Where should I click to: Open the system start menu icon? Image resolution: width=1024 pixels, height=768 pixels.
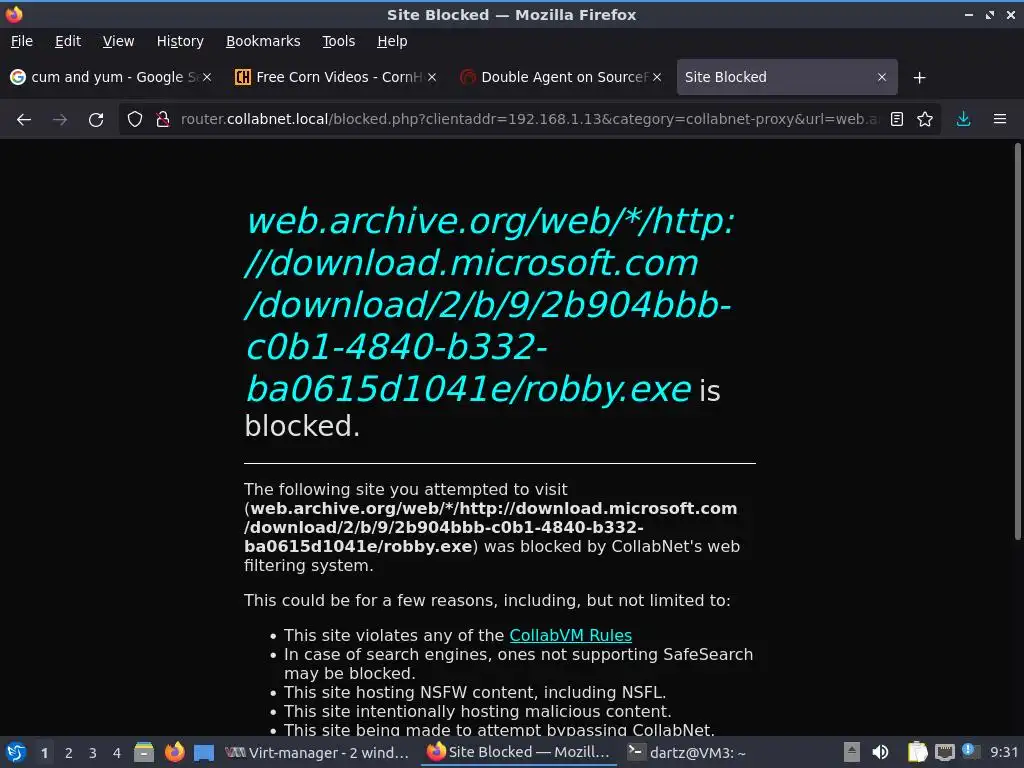(x=16, y=752)
